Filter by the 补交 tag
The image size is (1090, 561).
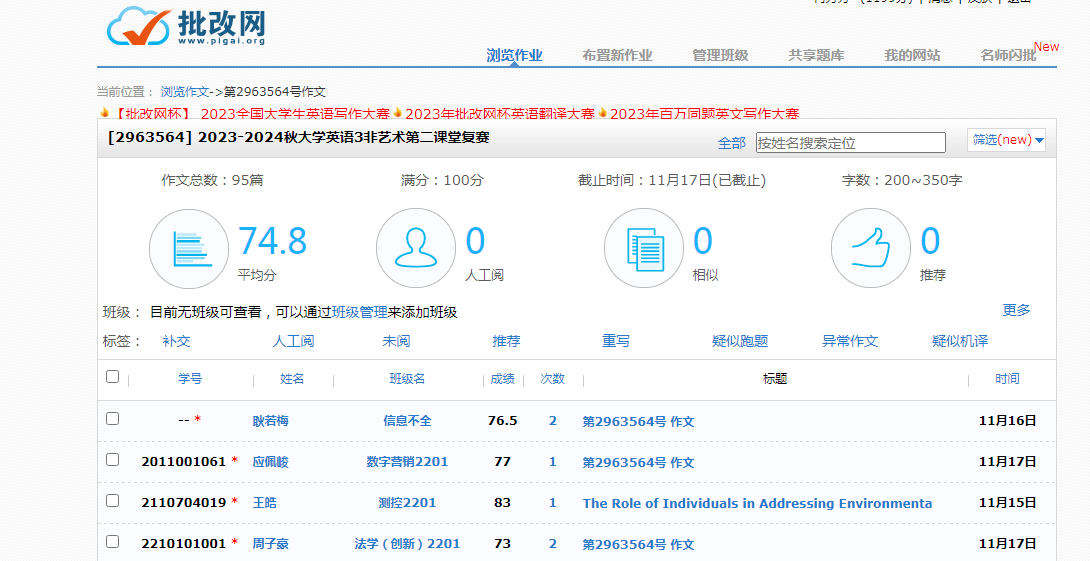(x=176, y=341)
